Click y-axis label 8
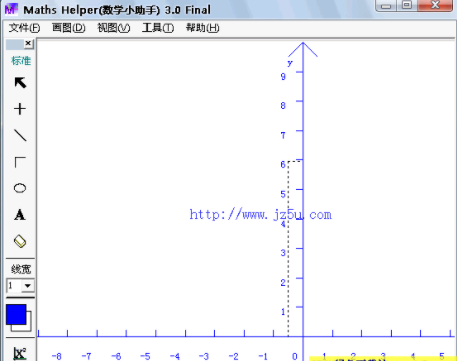The width and height of the screenshot is (457, 361). (x=283, y=106)
